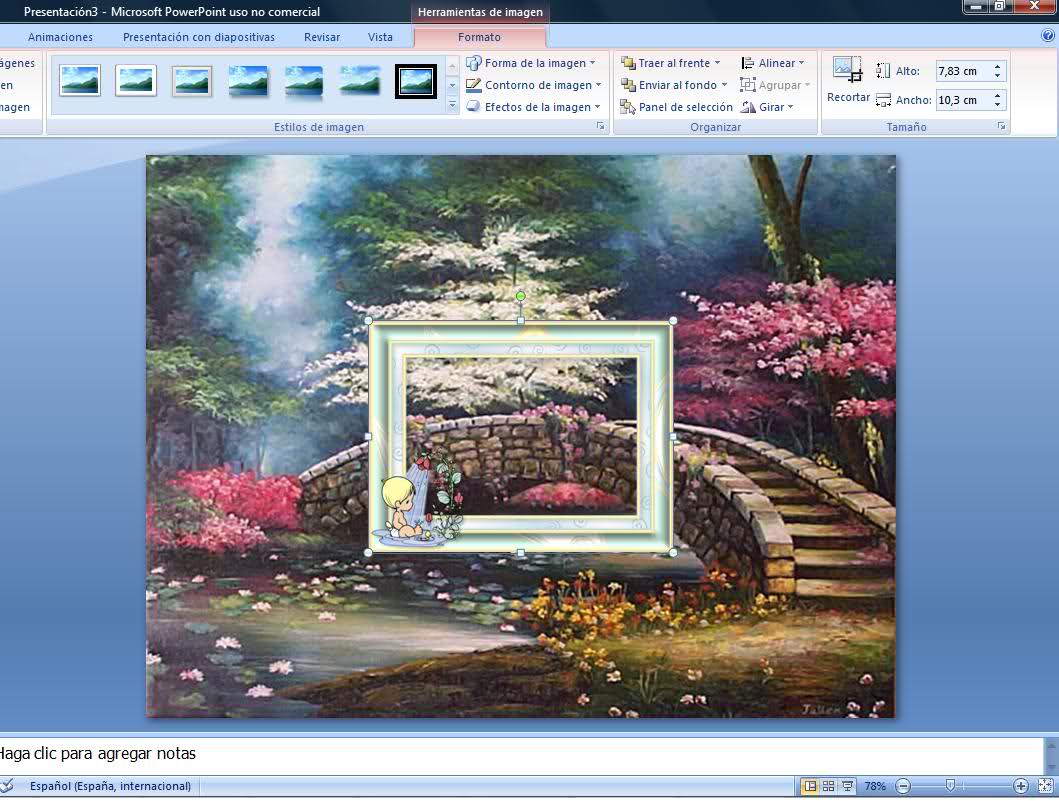The image size is (1059, 801).
Task: Apply the fourth picture style thumbnail
Action: pyautogui.click(x=248, y=81)
